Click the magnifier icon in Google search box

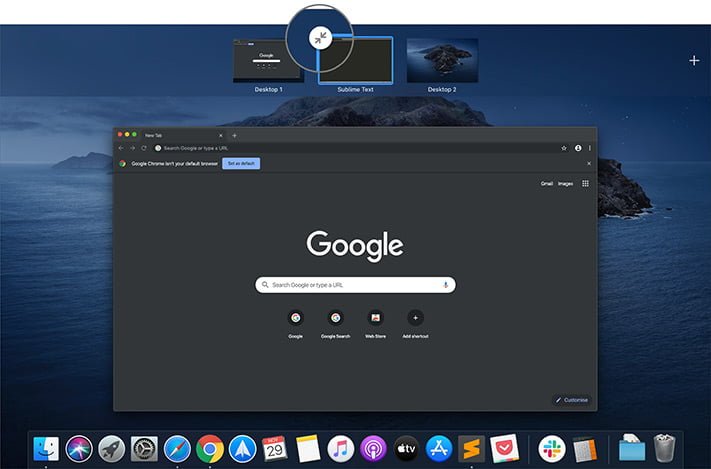click(x=265, y=285)
